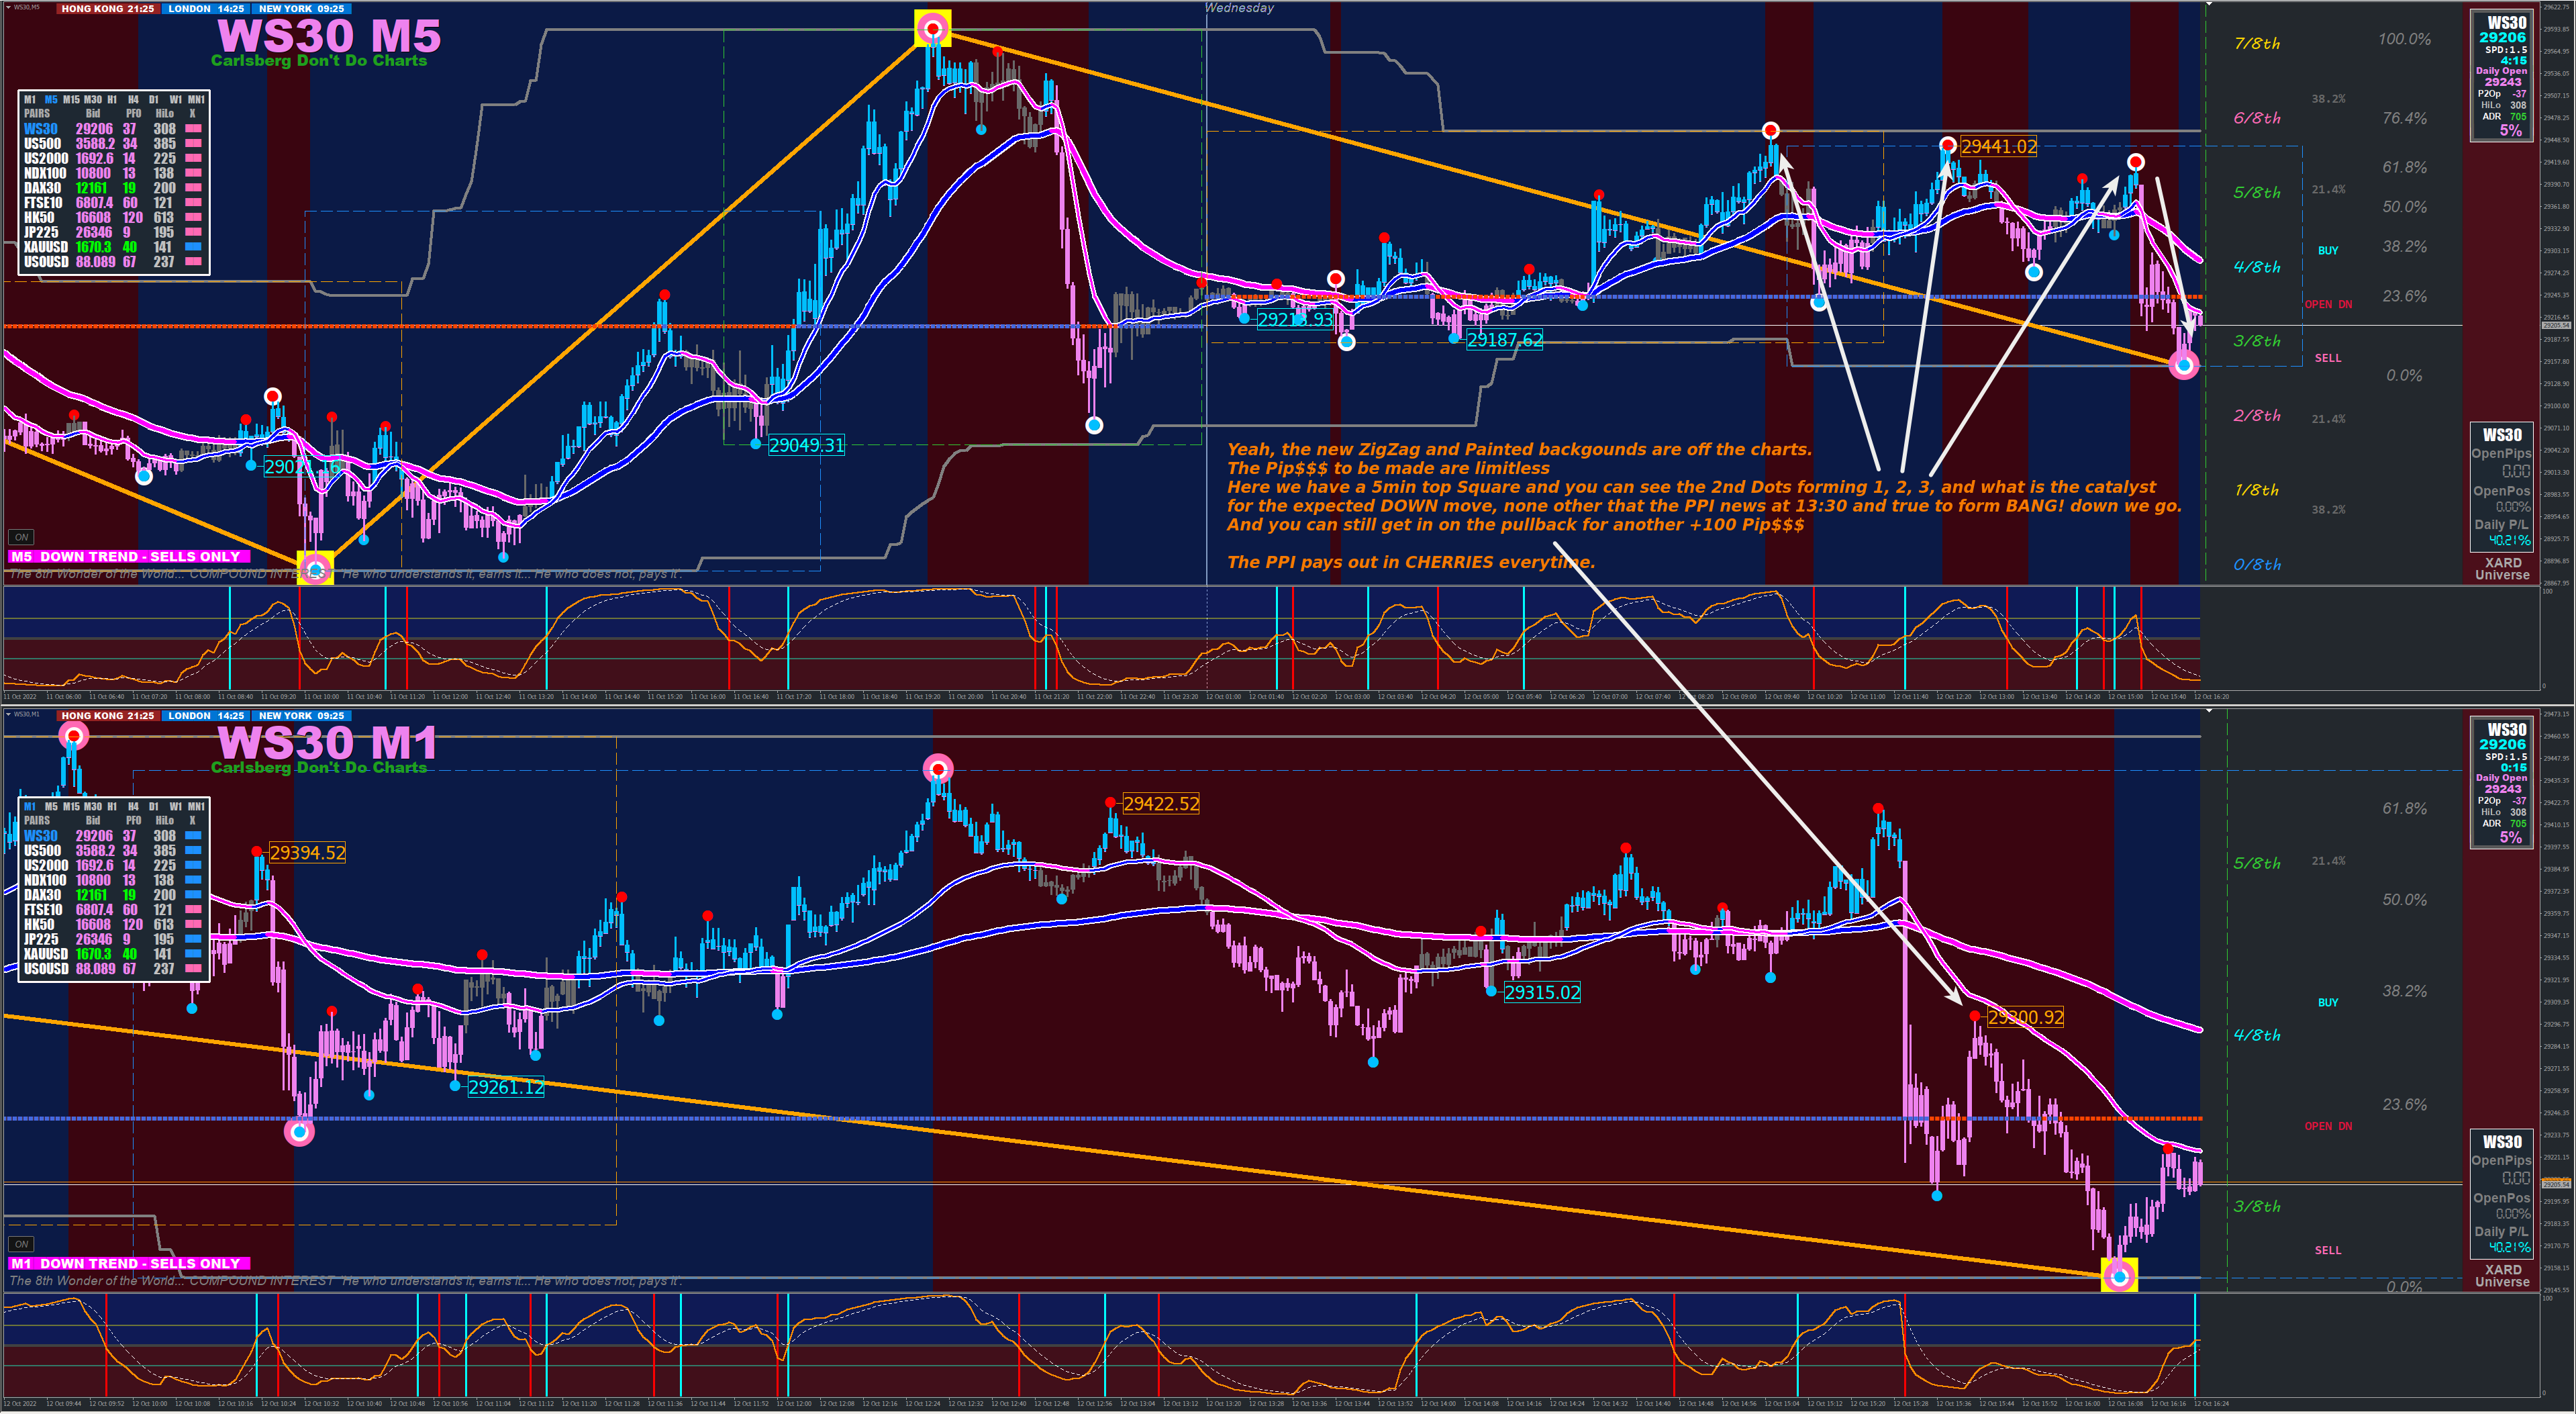2576x1414 pixels.
Task: Click pink-circled high marker at M1 chart's top-left
Action: pyautogui.click(x=73, y=736)
